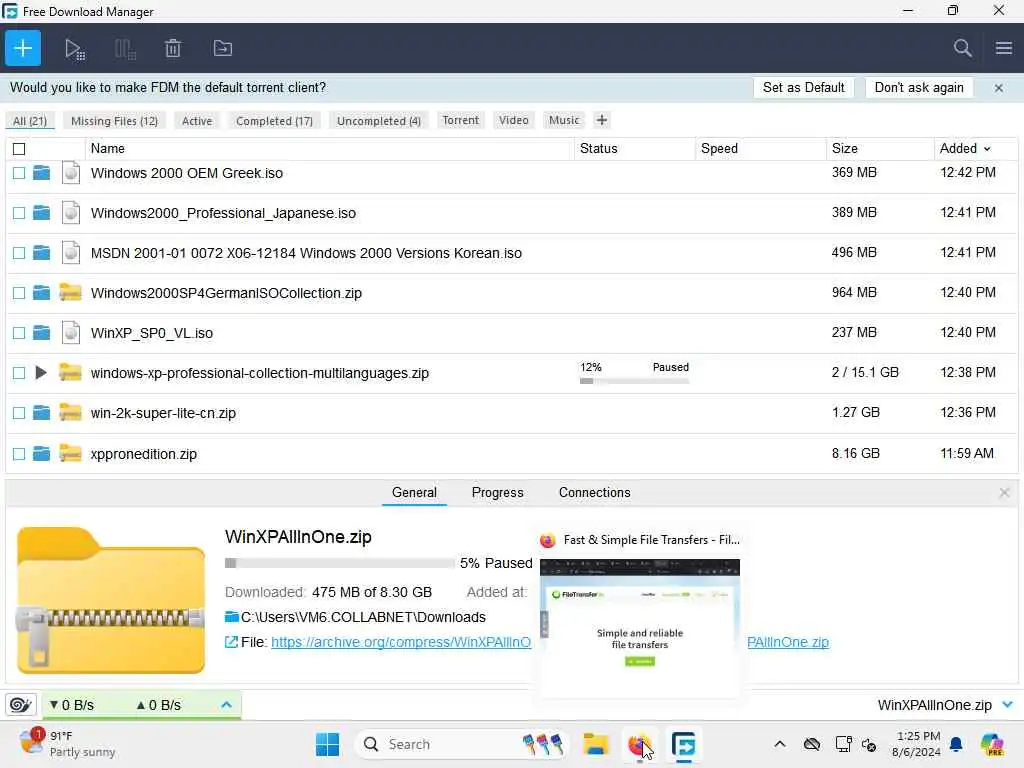Move selected download to a folder

click(x=223, y=48)
